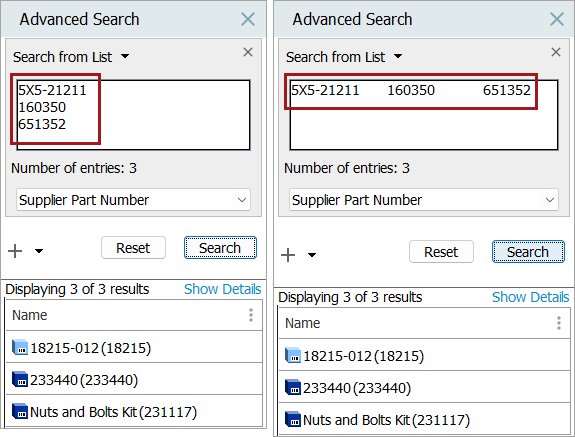Click the left multi-line part number list field
The height and width of the screenshot is (437, 575).
point(133,115)
